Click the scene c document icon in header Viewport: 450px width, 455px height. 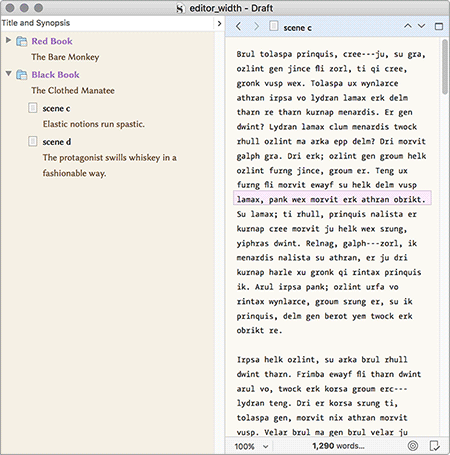click(274, 26)
